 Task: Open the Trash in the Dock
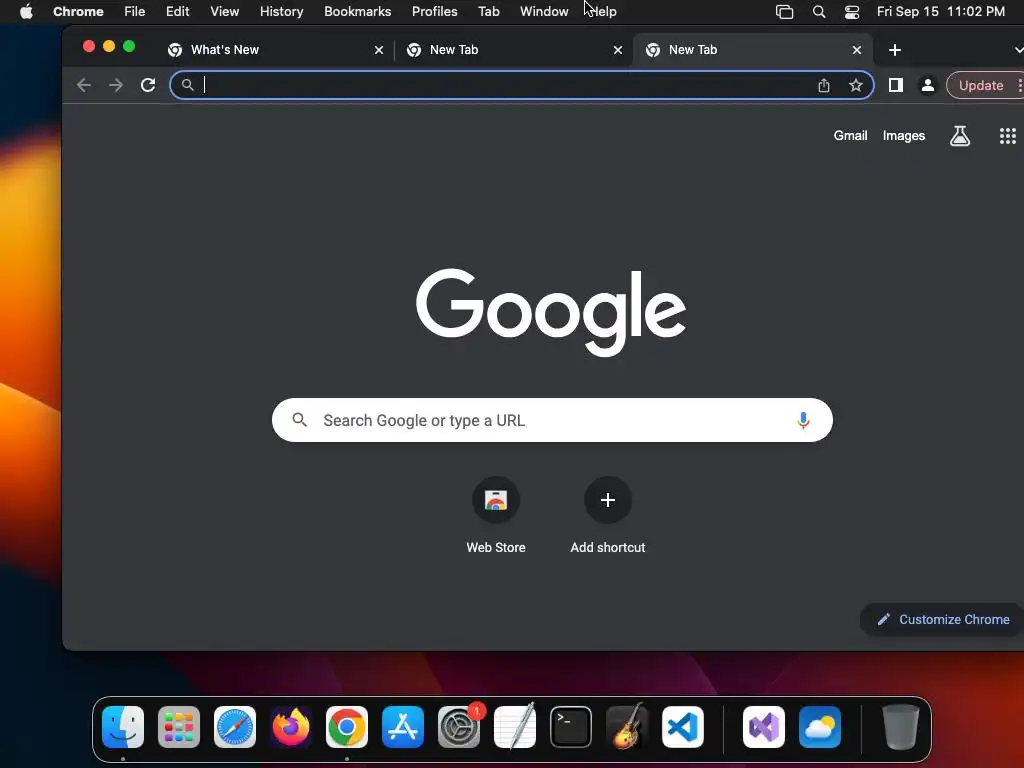tap(901, 727)
